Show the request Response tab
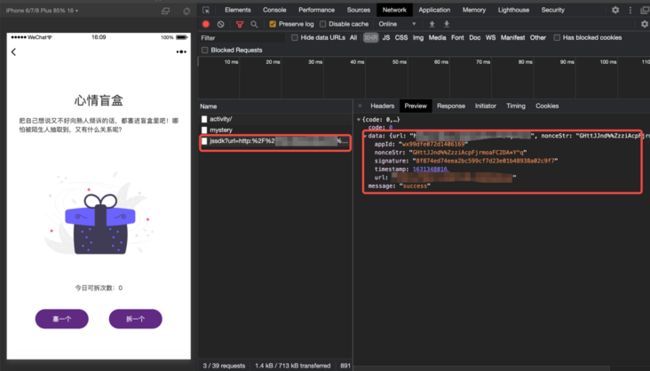650x371 pixels. coord(451,106)
